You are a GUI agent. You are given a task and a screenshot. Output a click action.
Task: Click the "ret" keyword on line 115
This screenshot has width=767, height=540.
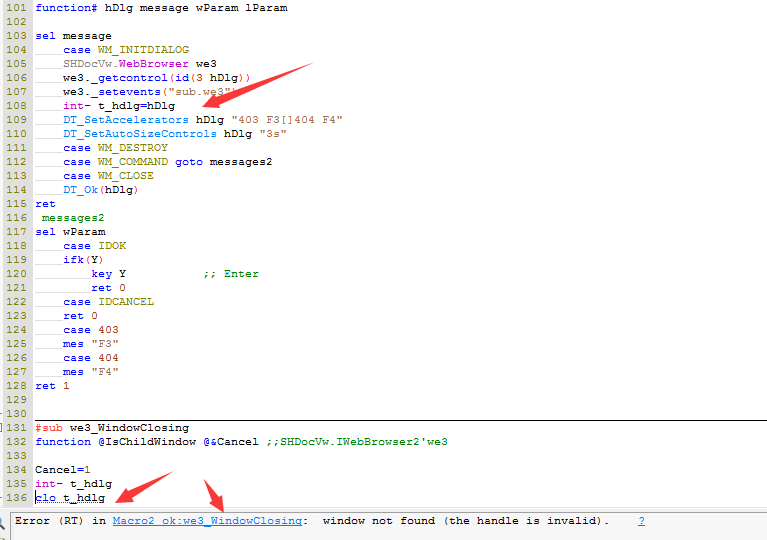(x=45, y=204)
